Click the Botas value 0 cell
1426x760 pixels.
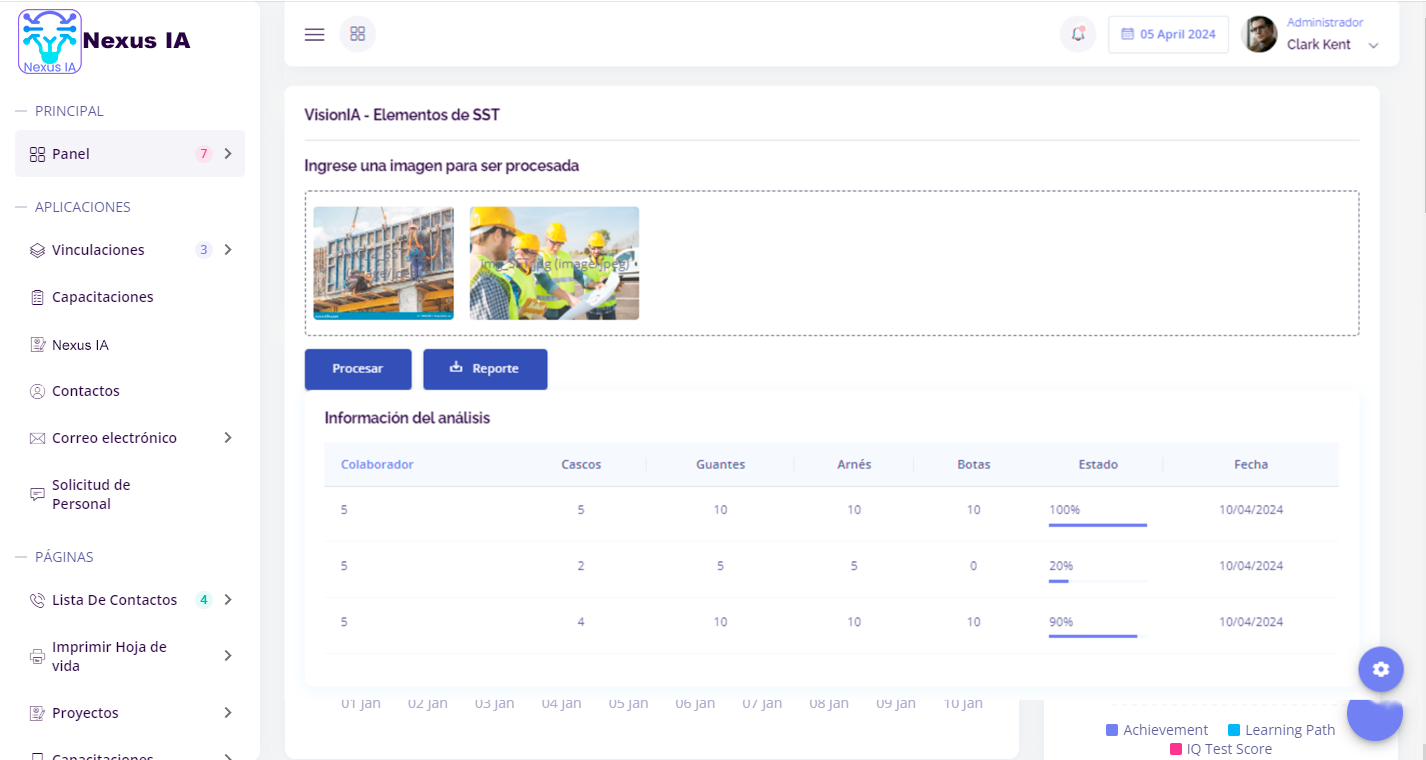pyautogui.click(x=974, y=566)
